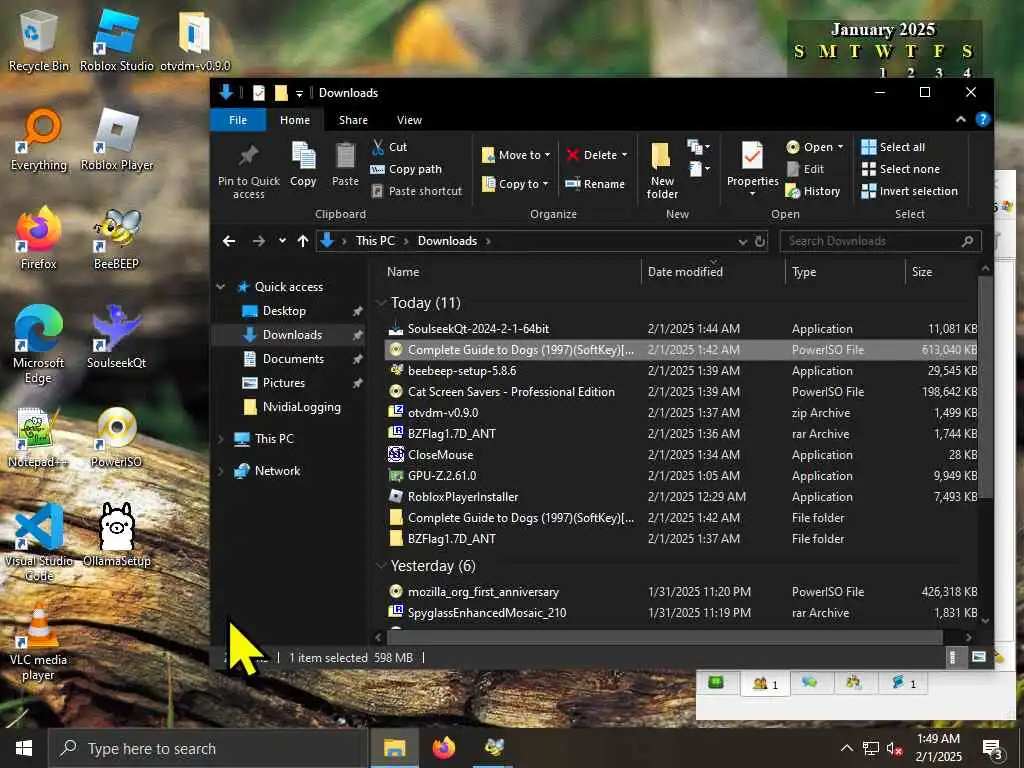Viewport: 1024px width, 768px height.
Task: Open the VLC media player desktop shortcut
Action: (39, 643)
